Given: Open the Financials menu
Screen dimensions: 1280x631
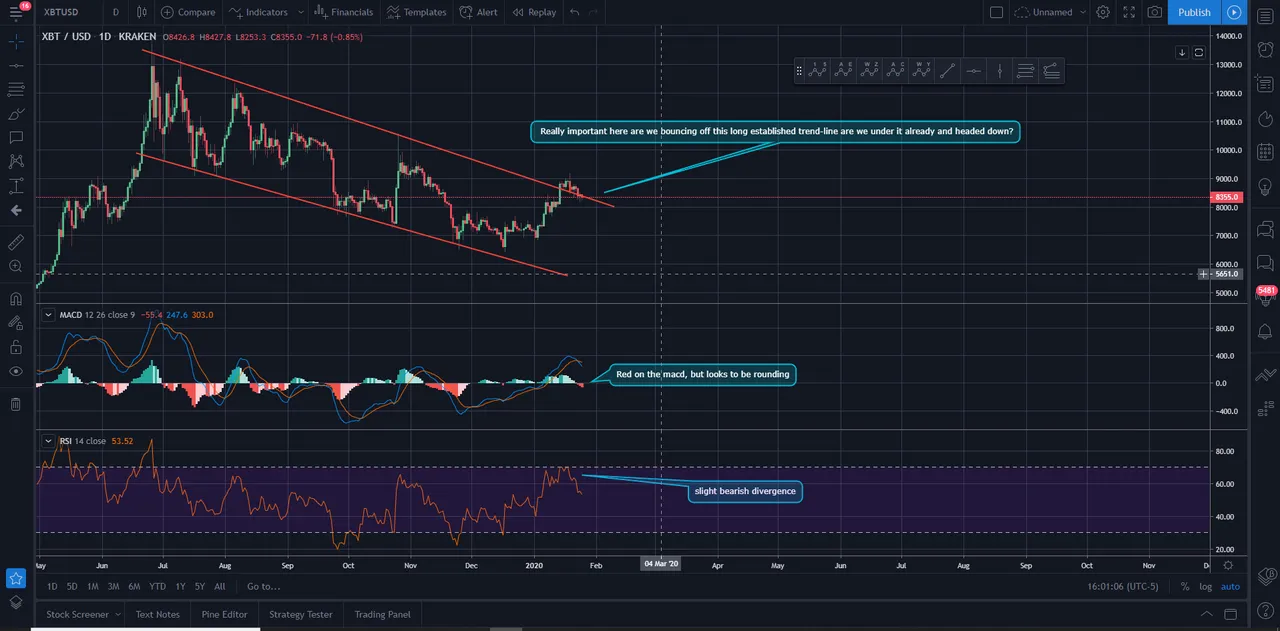Looking at the screenshot, I should (343, 12).
